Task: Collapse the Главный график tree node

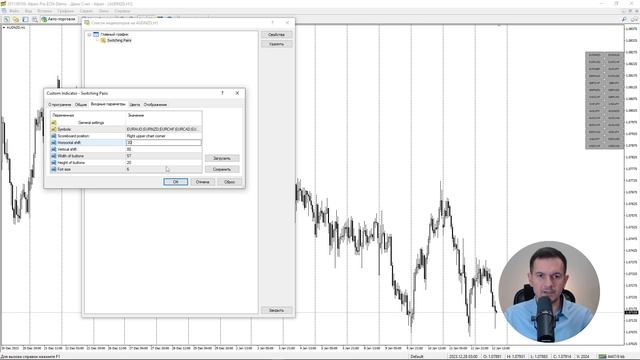Action: tap(89, 35)
